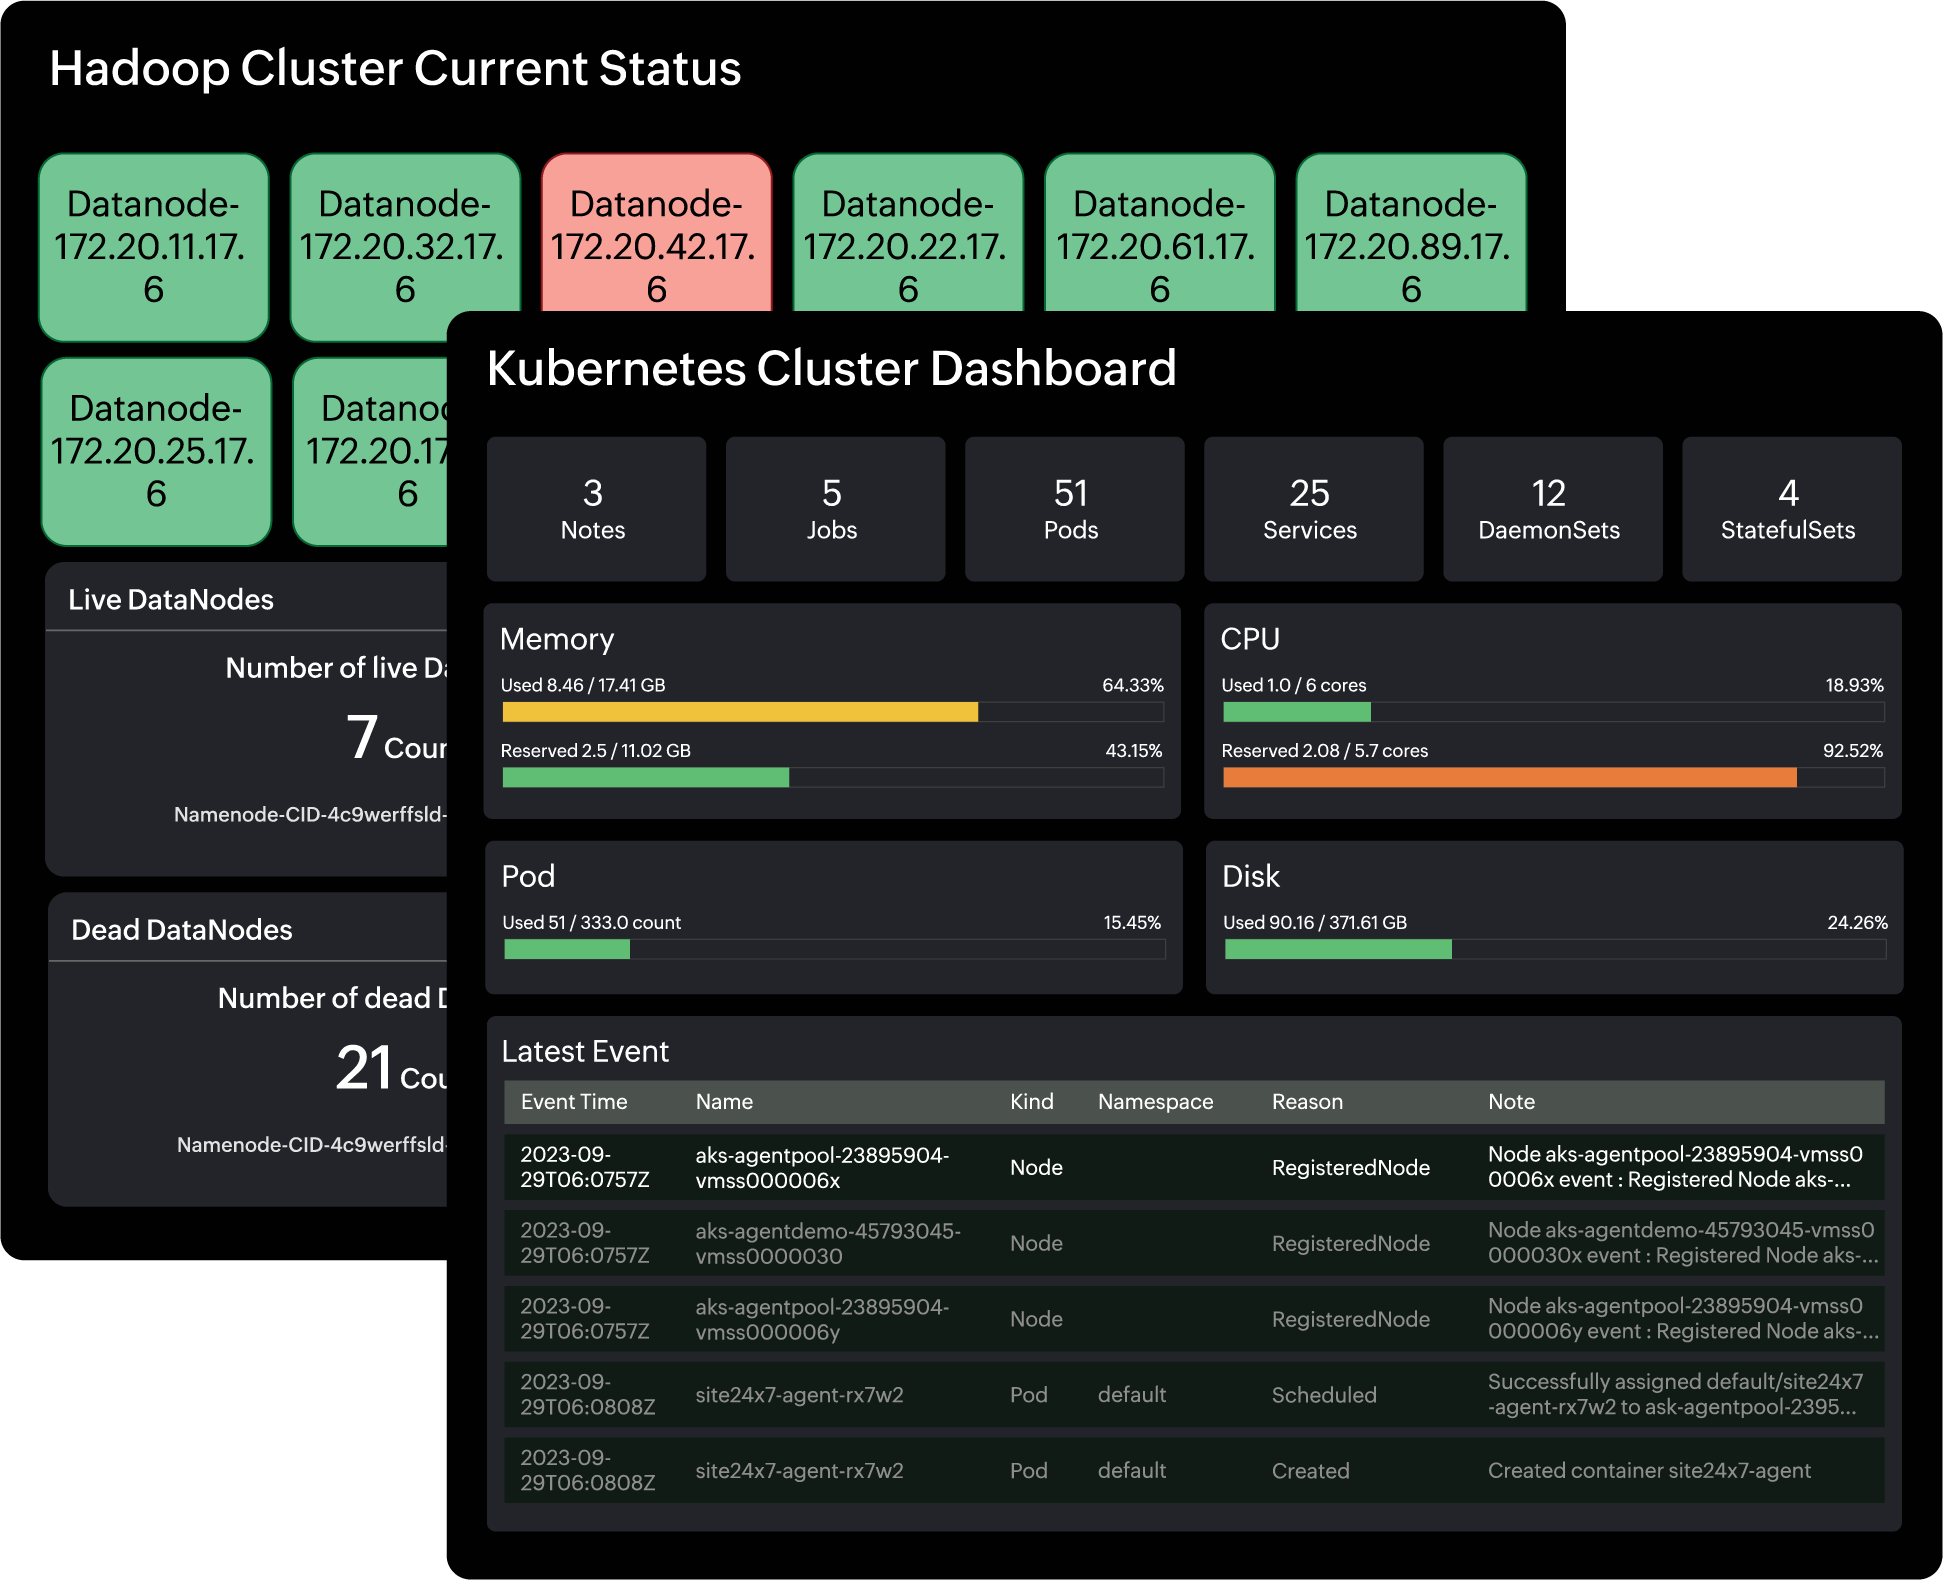Screen dimensions: 1943x1580
Task: Sort by Namespace column header
Action: (1155, 1101)
